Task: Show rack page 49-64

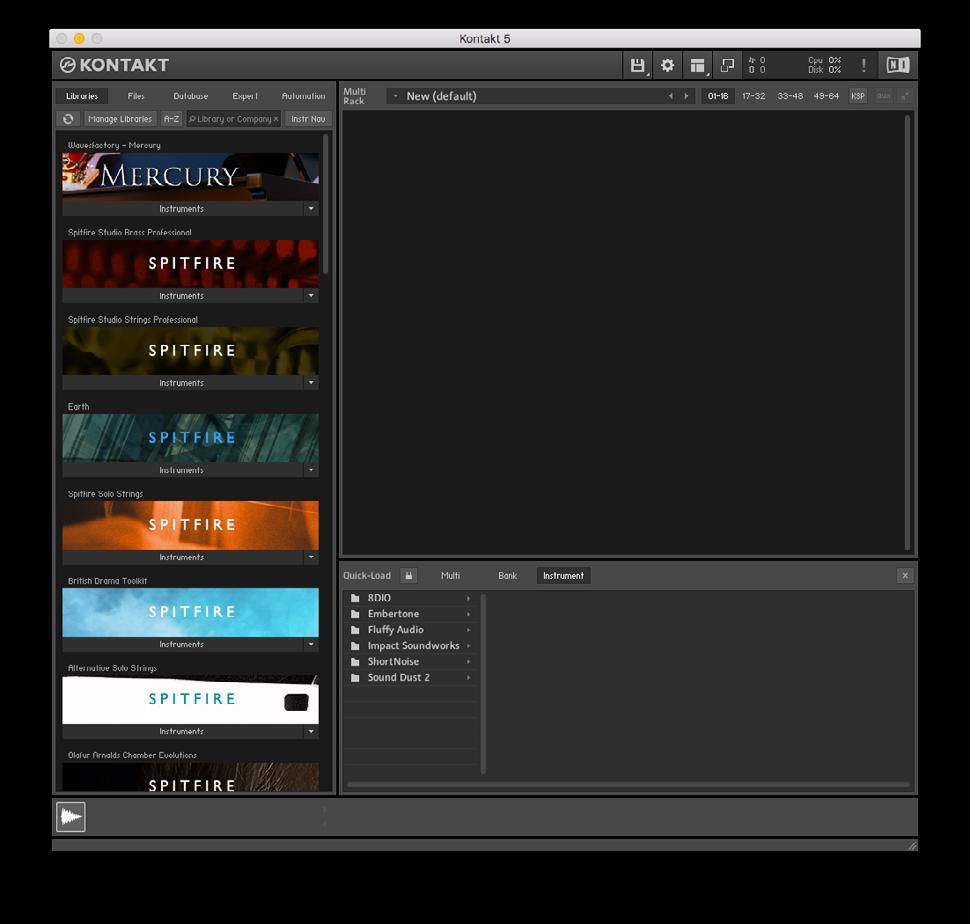Action: pos(826,96)
